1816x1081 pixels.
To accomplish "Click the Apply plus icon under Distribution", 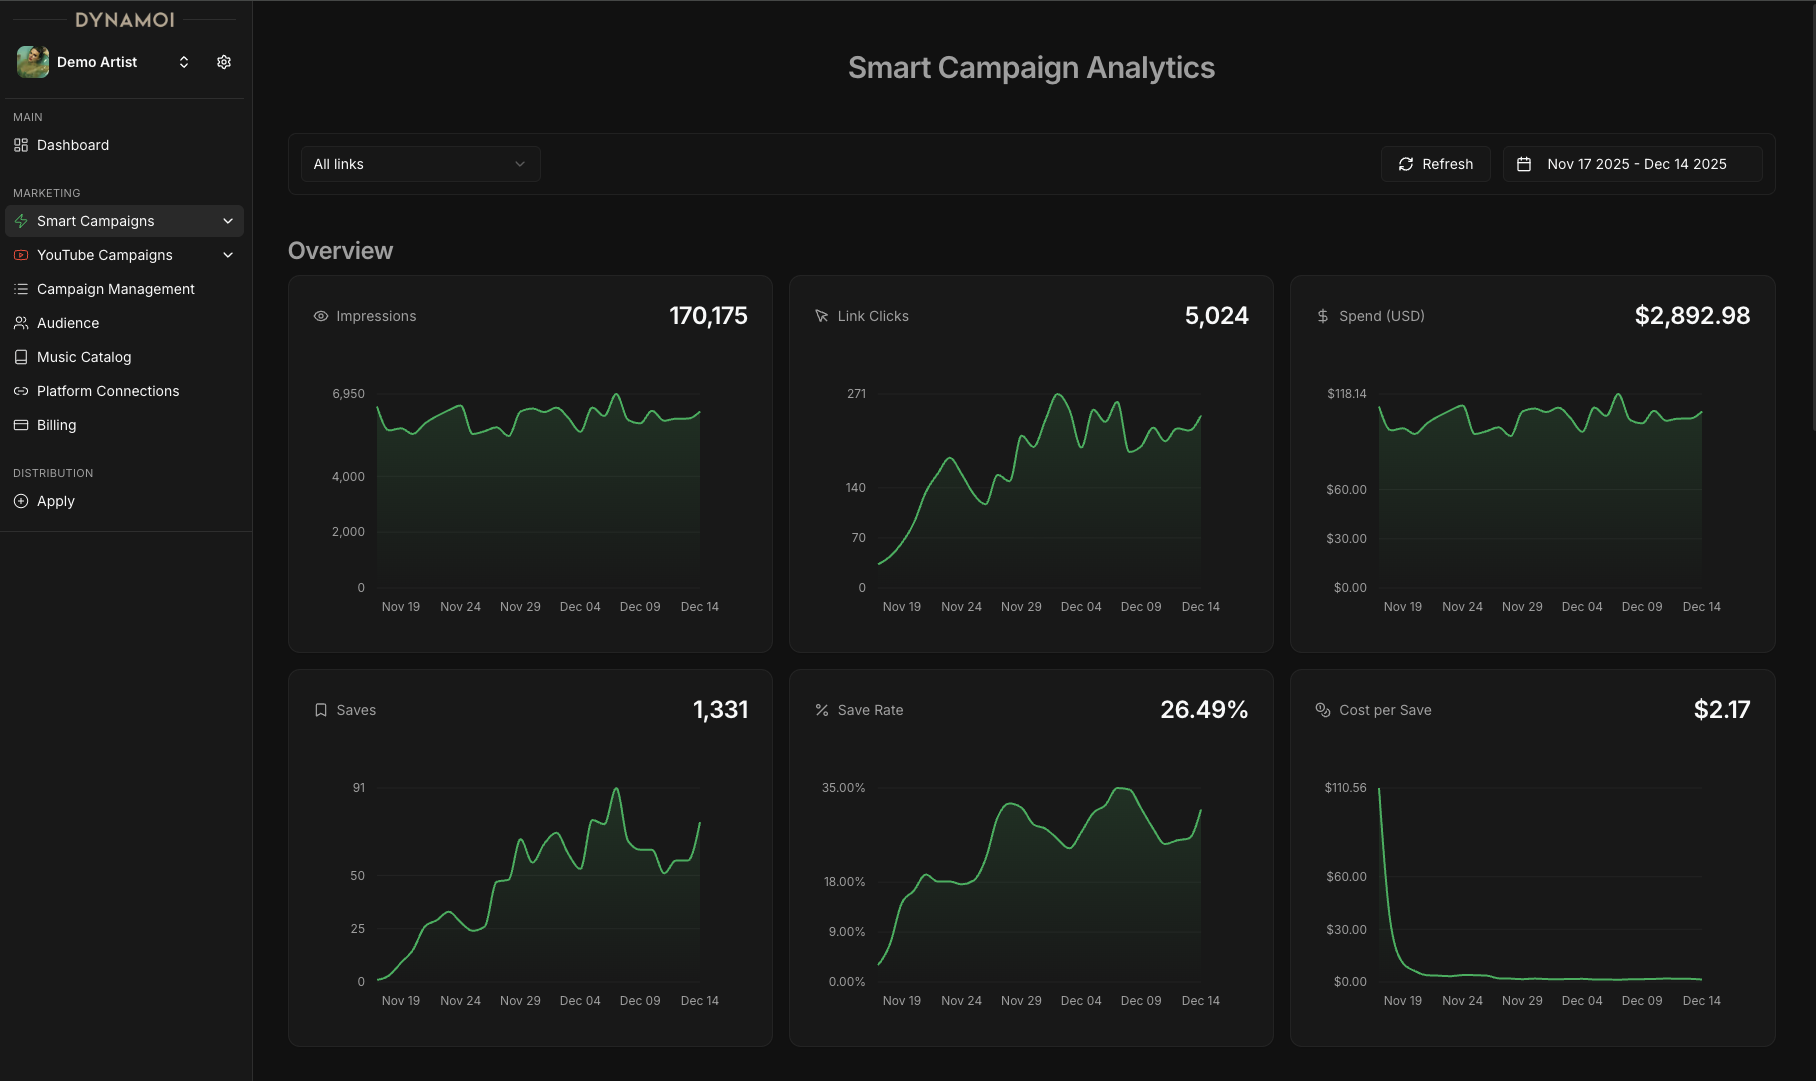I will pyautogui.click(x=20, y=501).
